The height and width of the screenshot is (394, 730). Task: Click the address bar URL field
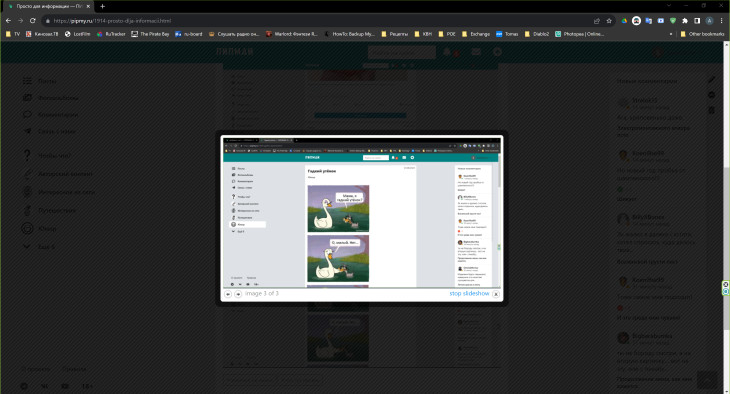(x=317, y=21)
